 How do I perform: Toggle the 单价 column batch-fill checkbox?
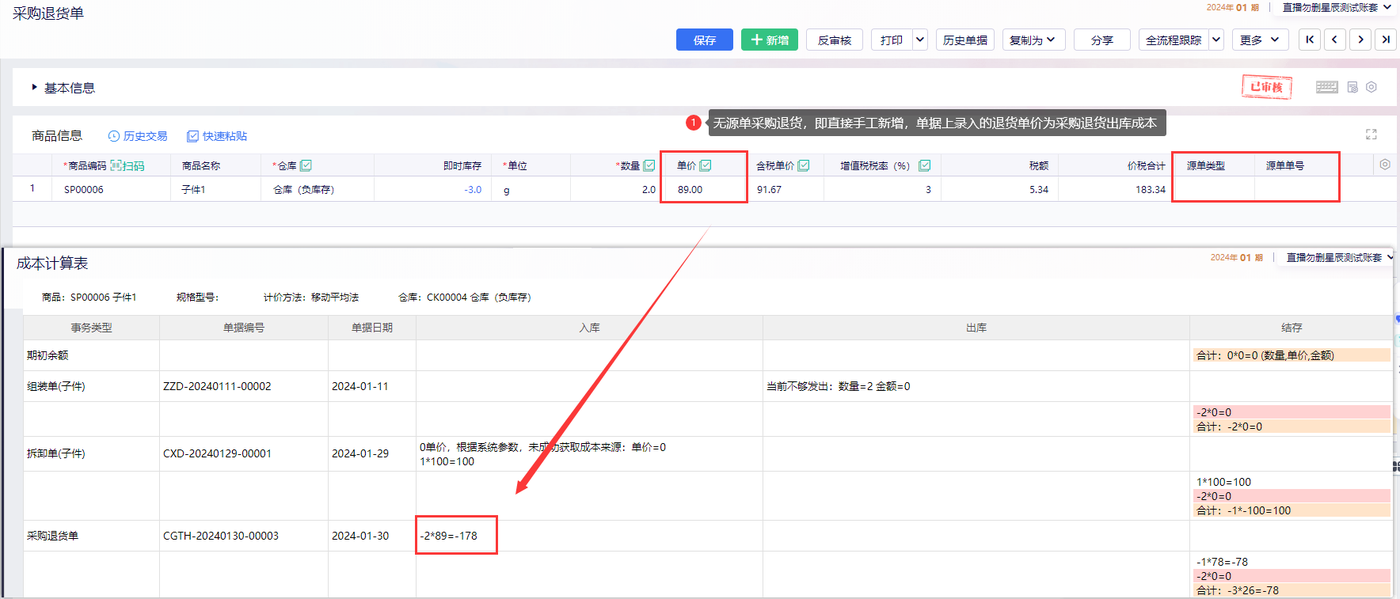click(705, 165)
